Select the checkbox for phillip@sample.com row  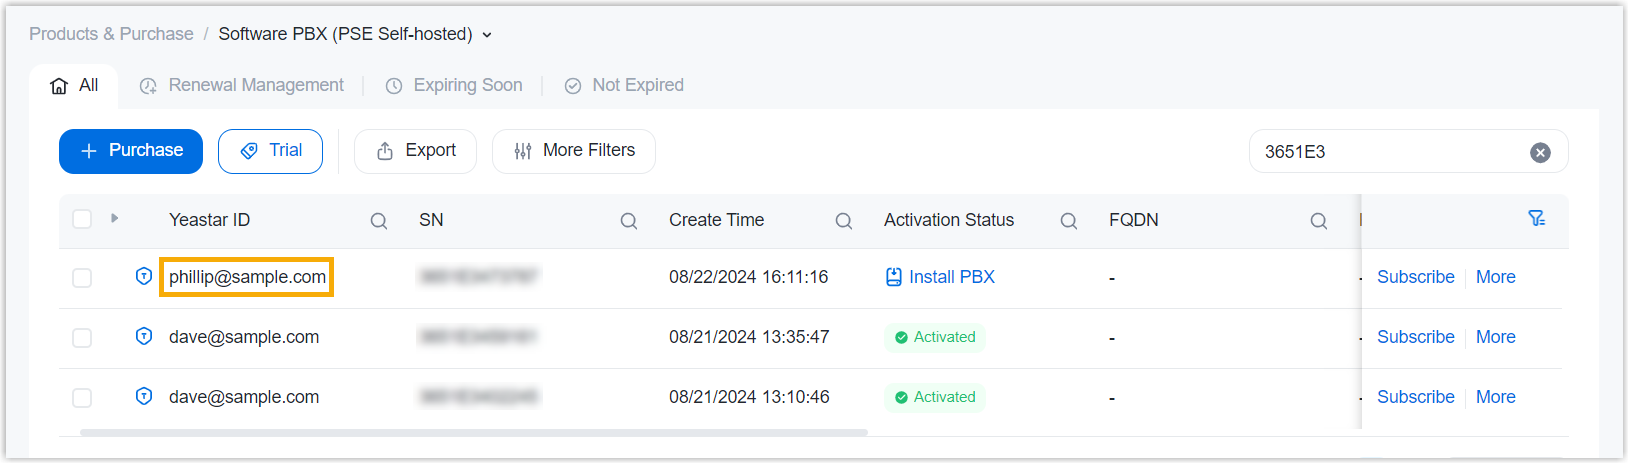82,278
